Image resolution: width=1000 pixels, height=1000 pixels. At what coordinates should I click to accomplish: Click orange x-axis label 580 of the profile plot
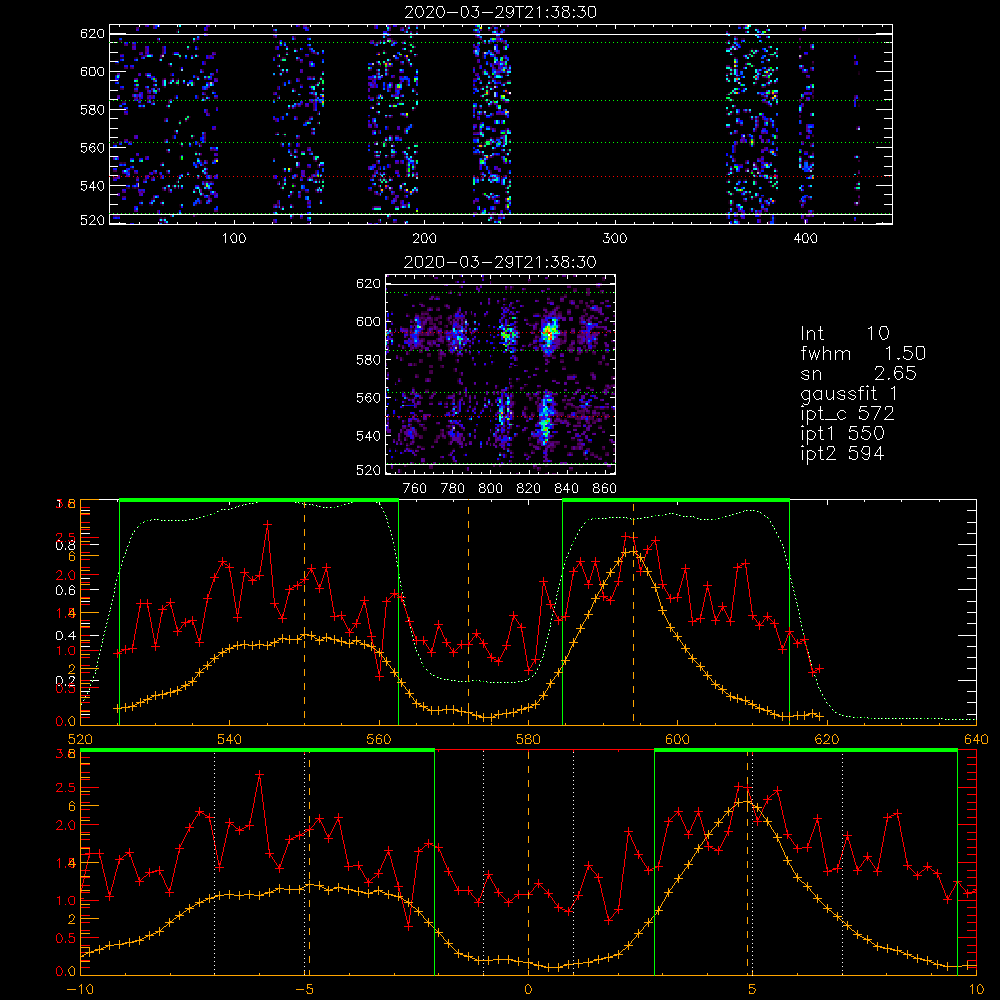click(x=528, y=739)
